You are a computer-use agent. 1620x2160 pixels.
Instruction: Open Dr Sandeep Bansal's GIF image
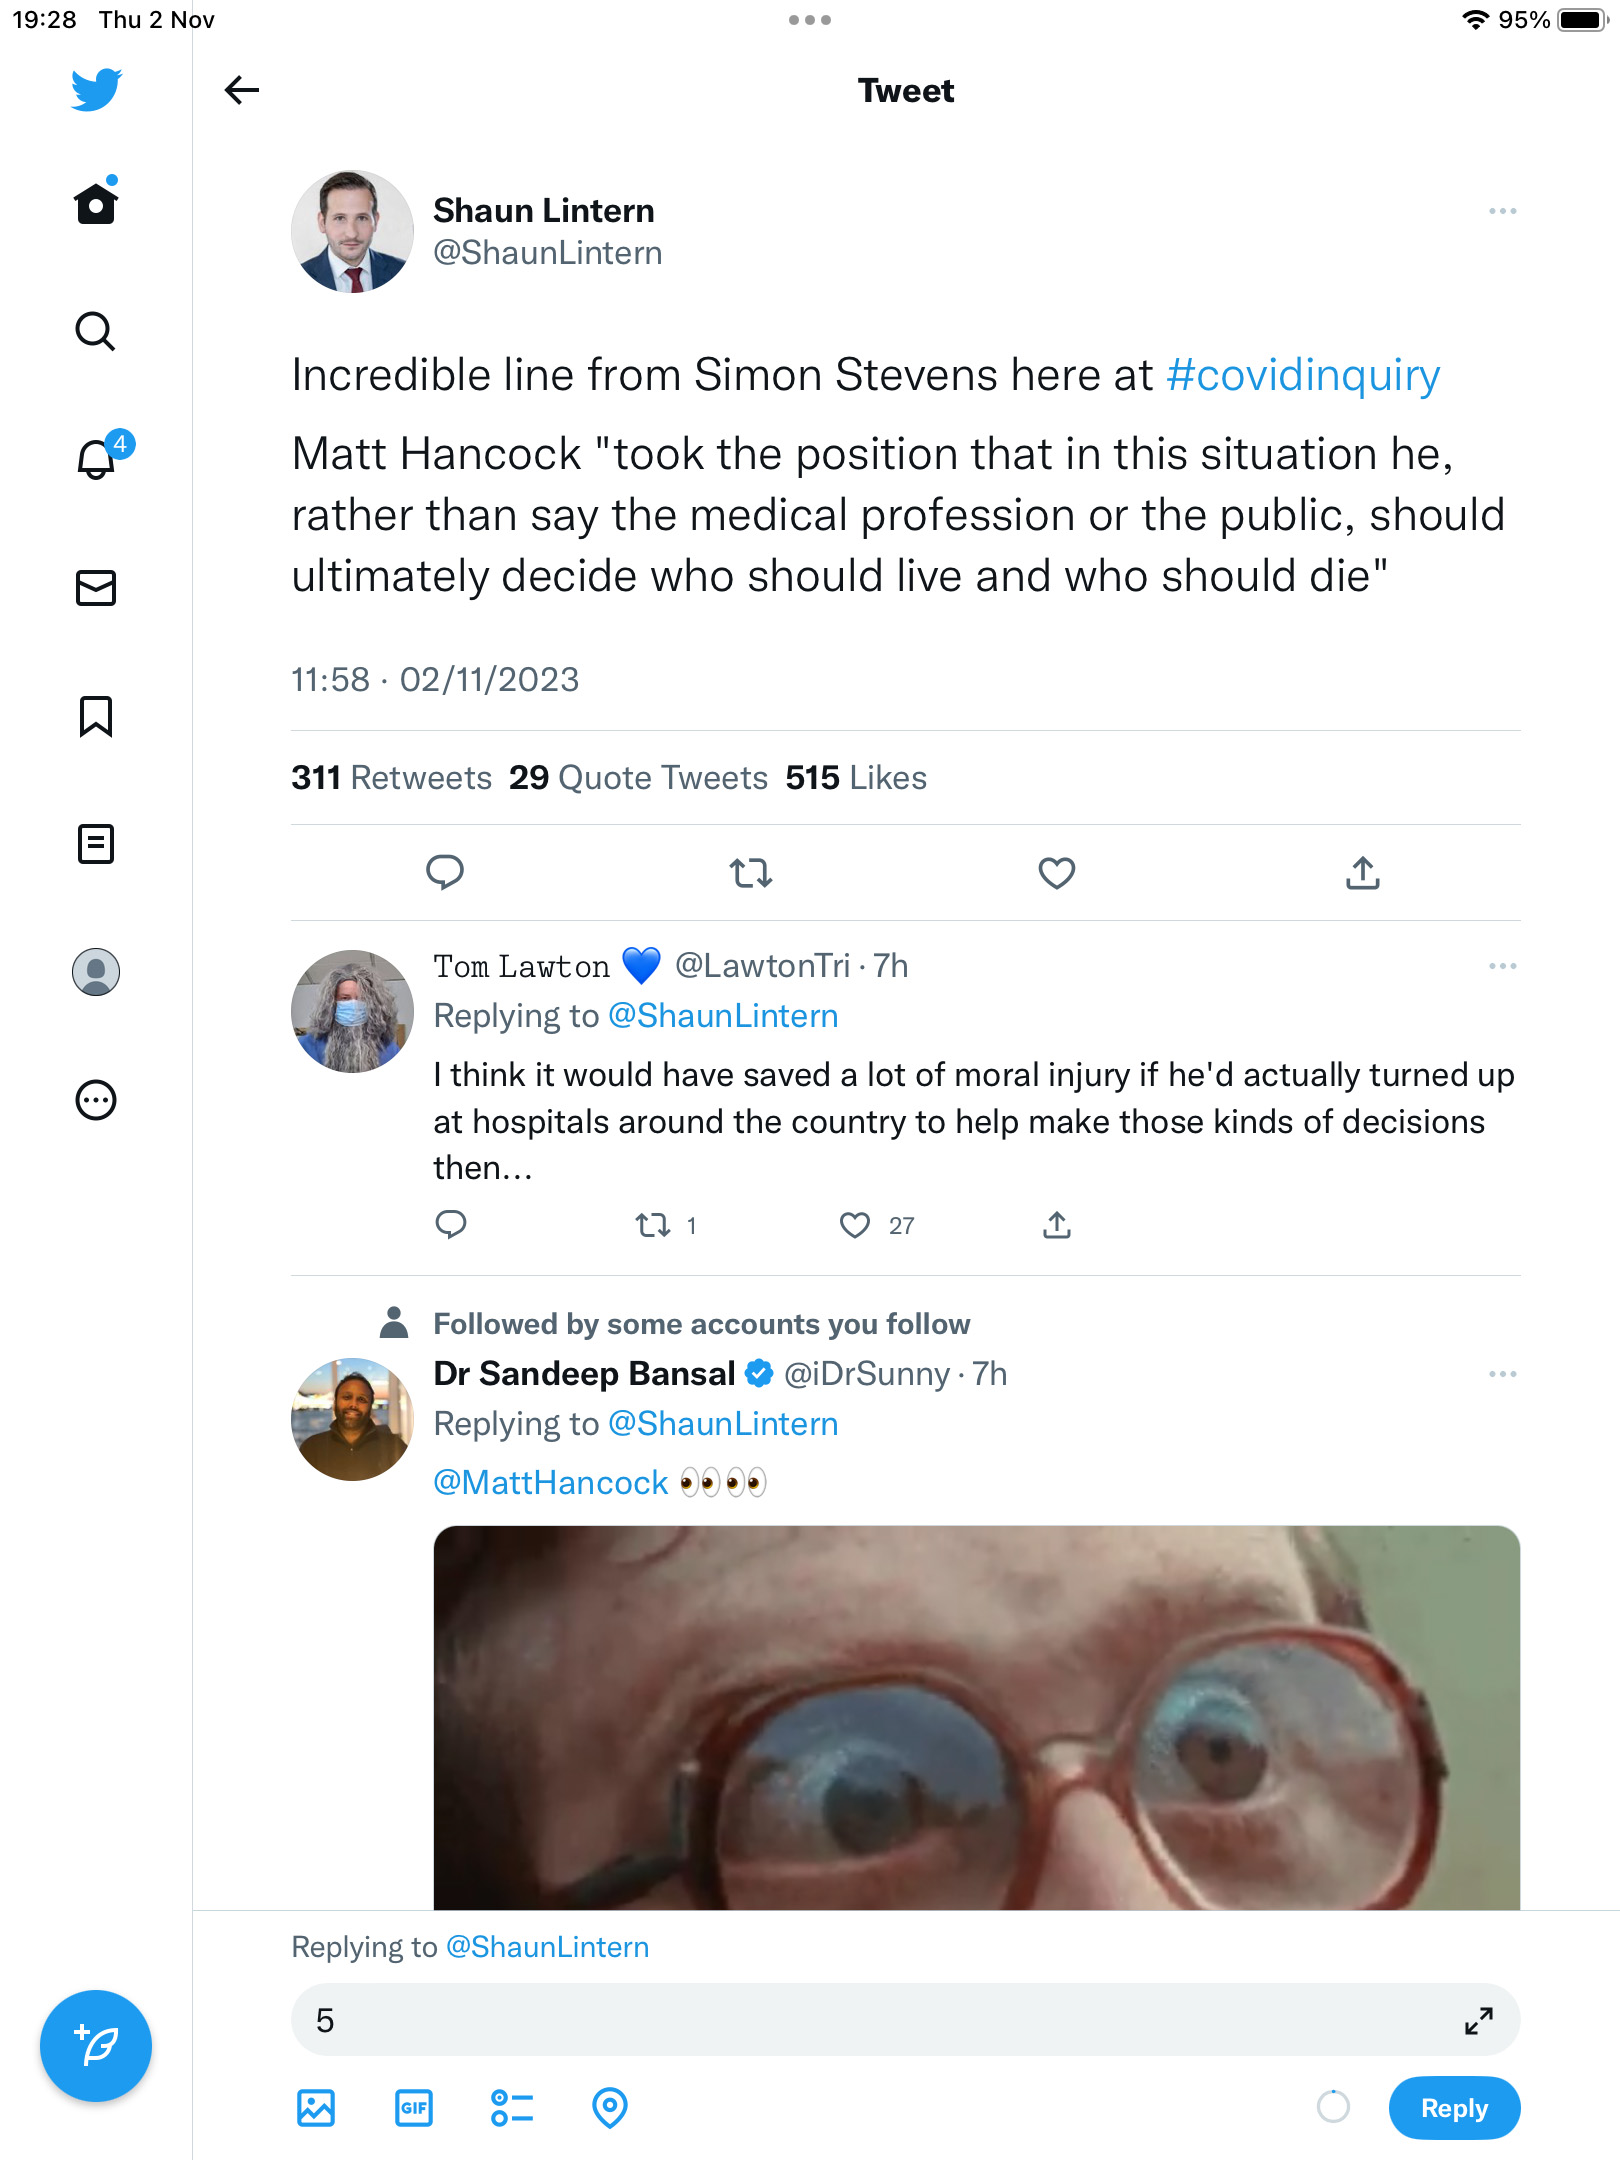977,1717
